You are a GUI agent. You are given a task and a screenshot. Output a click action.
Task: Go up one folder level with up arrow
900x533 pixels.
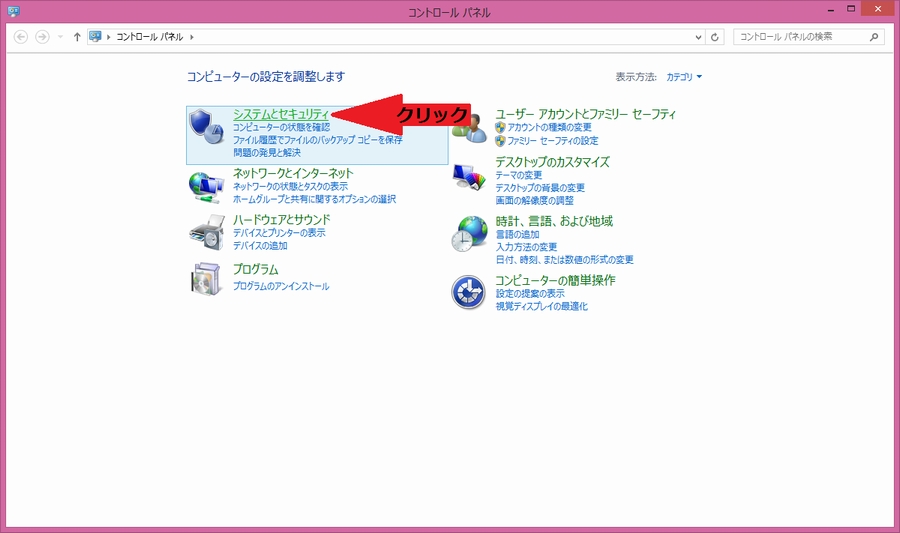click(77, 37)
